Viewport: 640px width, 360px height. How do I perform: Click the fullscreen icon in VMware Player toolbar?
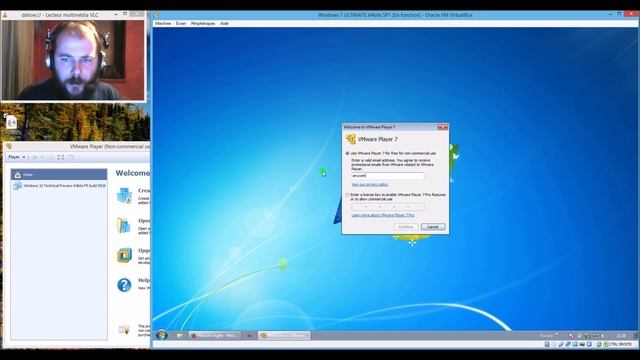60,157
